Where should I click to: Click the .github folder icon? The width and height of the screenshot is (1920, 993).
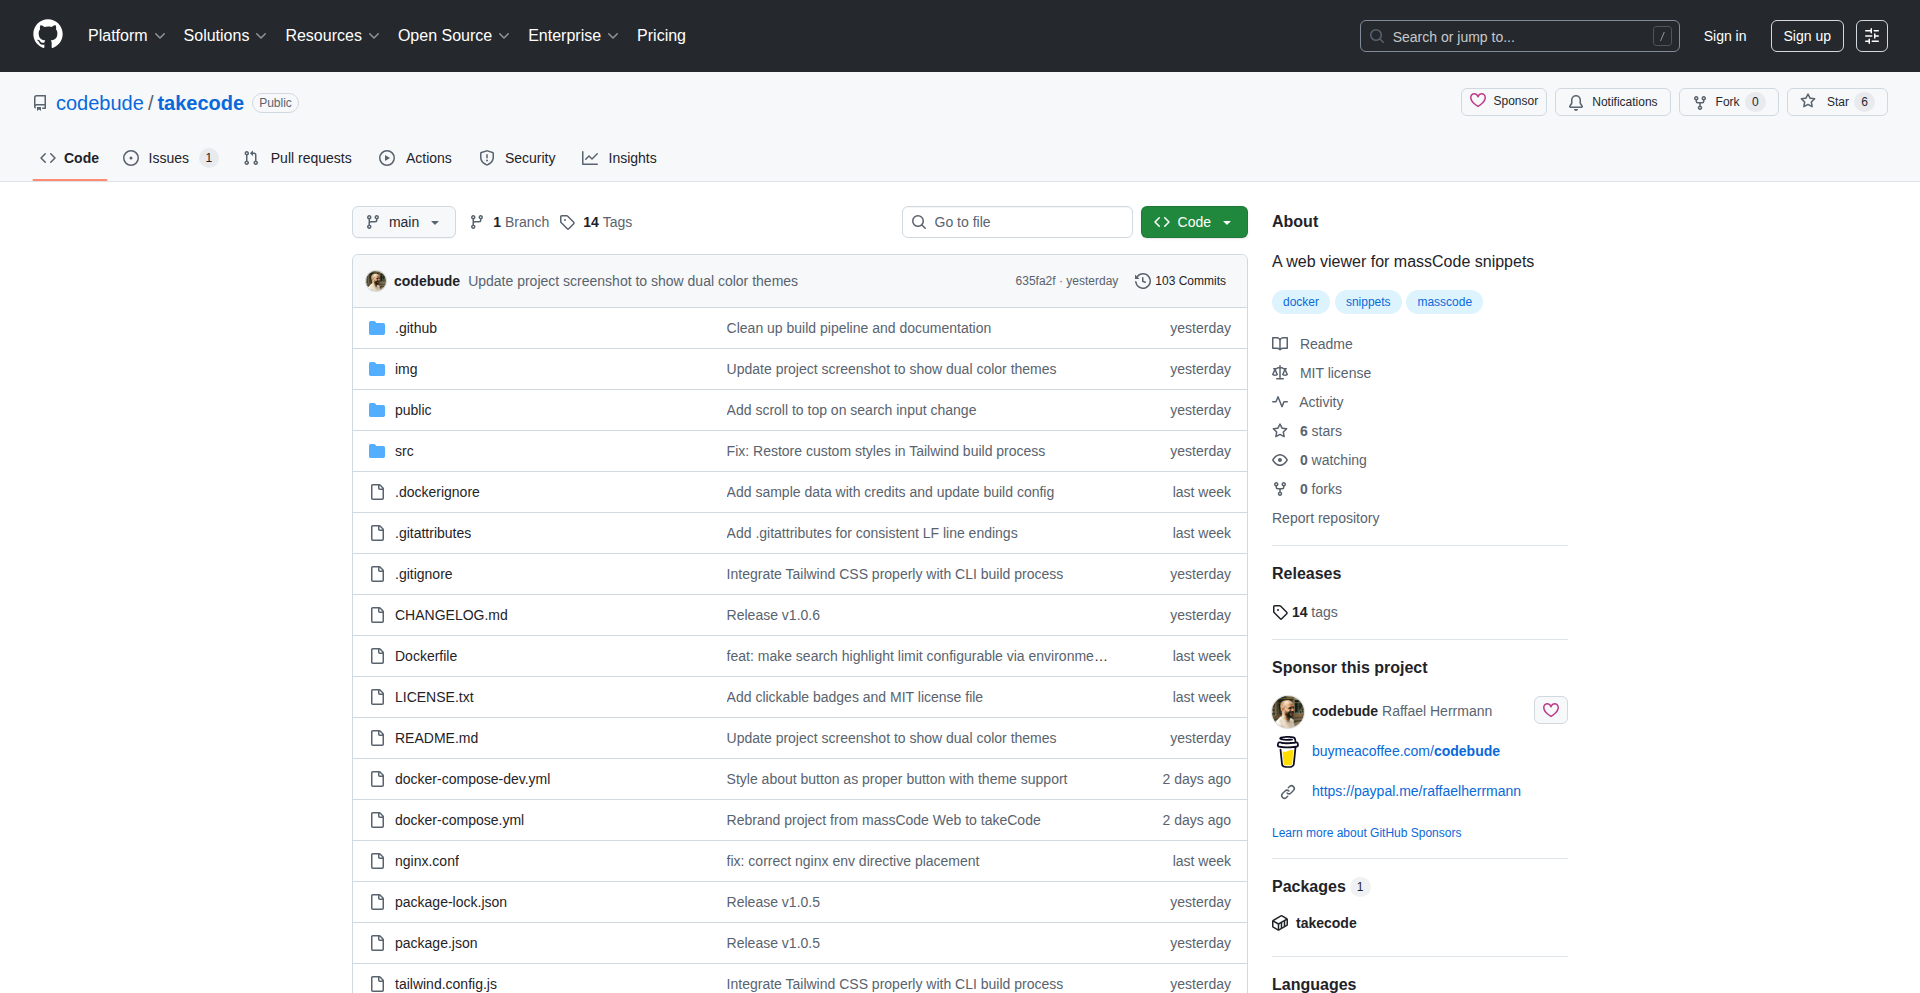377,328
